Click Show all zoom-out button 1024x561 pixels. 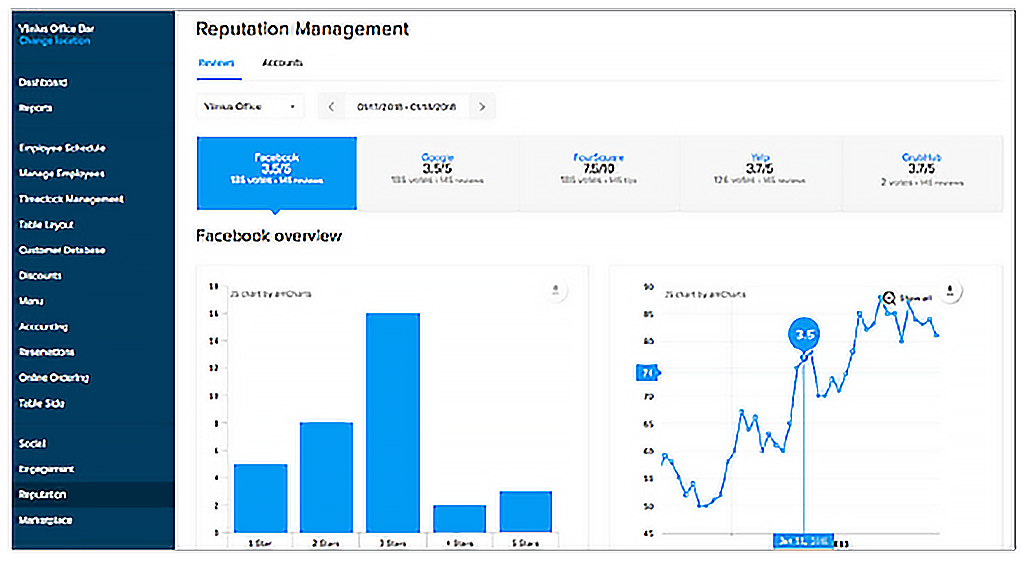[x=908, y=298]
